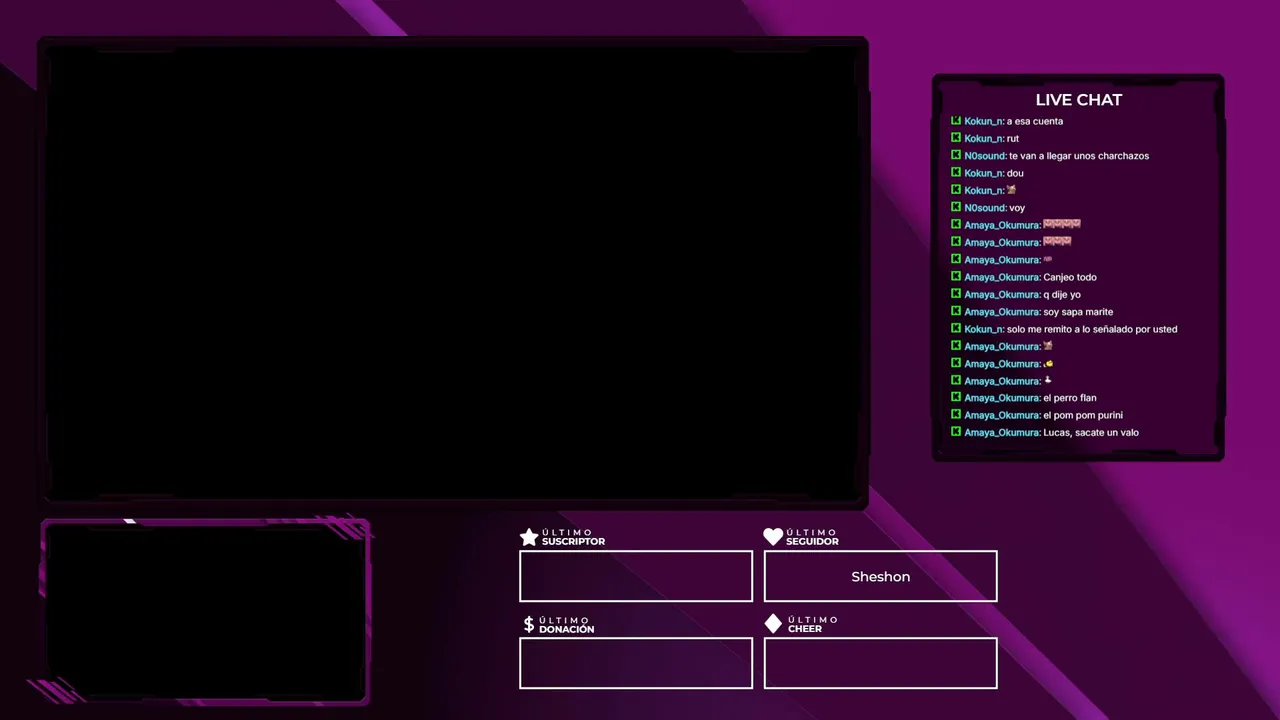Click the green badge on the "dou" row
The height and width of the screenshot is (720, 1280).
coord(956,173)
